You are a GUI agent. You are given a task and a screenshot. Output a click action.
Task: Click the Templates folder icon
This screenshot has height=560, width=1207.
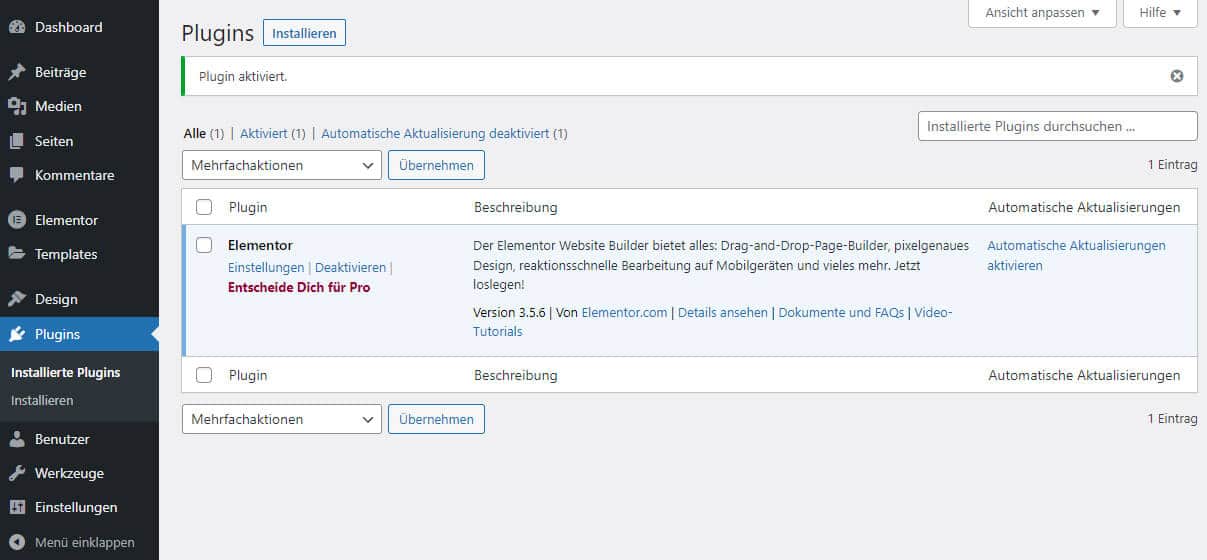point(17,254)
